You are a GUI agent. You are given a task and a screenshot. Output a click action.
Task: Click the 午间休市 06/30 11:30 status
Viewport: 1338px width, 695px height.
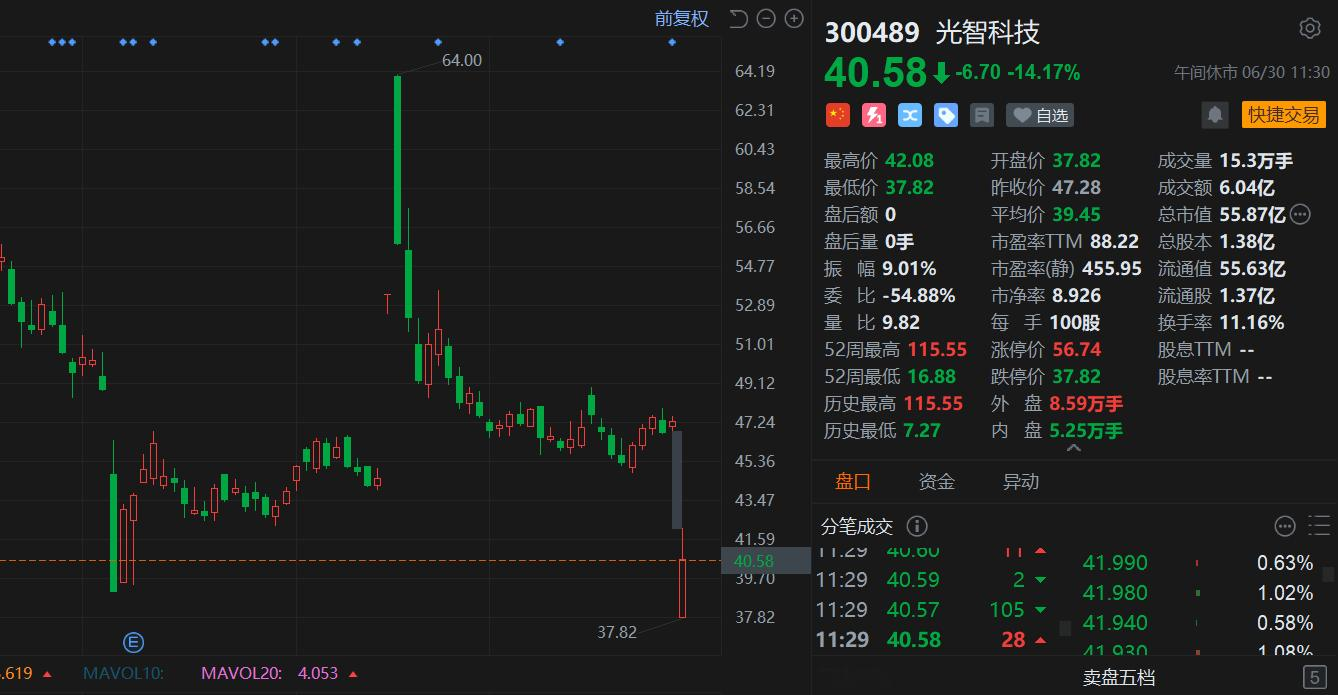point(1252,73)
